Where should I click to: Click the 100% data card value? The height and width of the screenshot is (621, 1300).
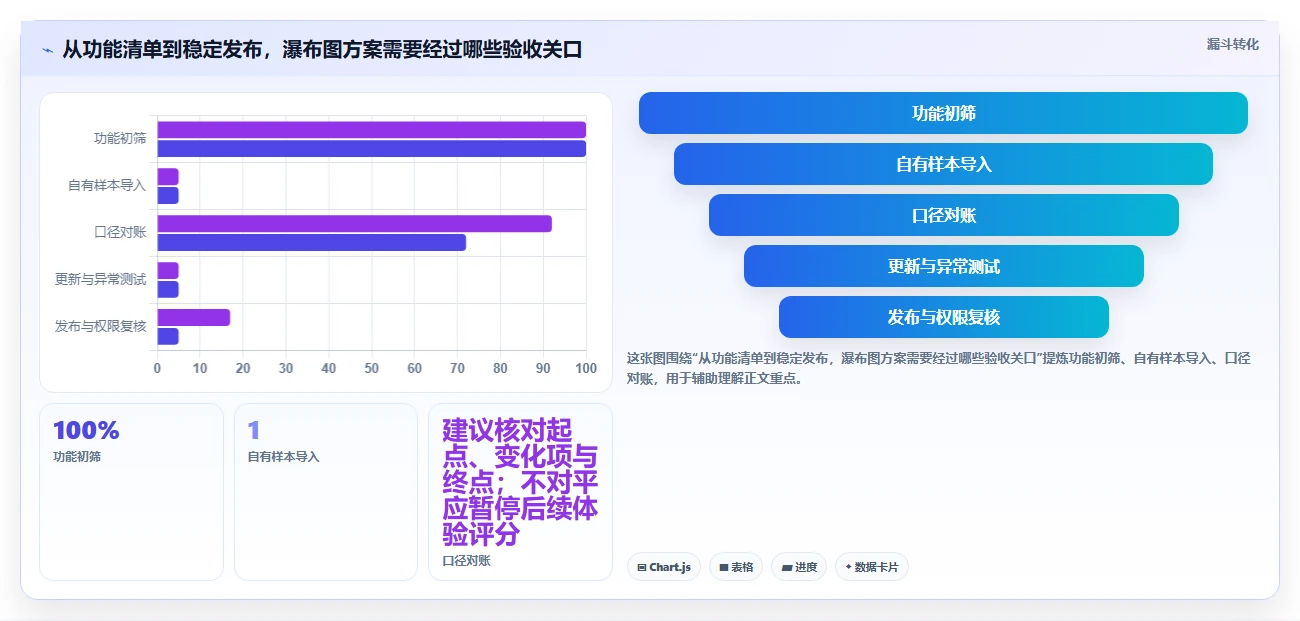pos(86,431)
